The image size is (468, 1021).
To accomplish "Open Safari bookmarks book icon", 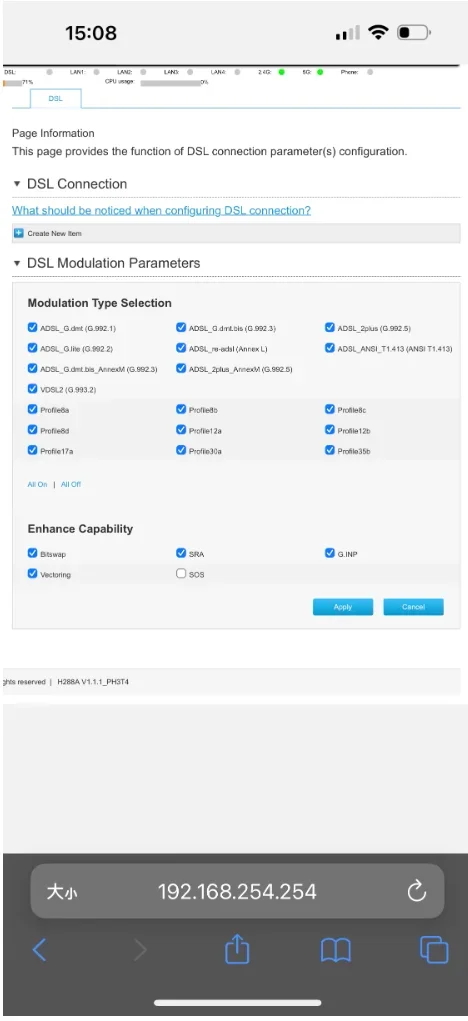I will [336, 951].
